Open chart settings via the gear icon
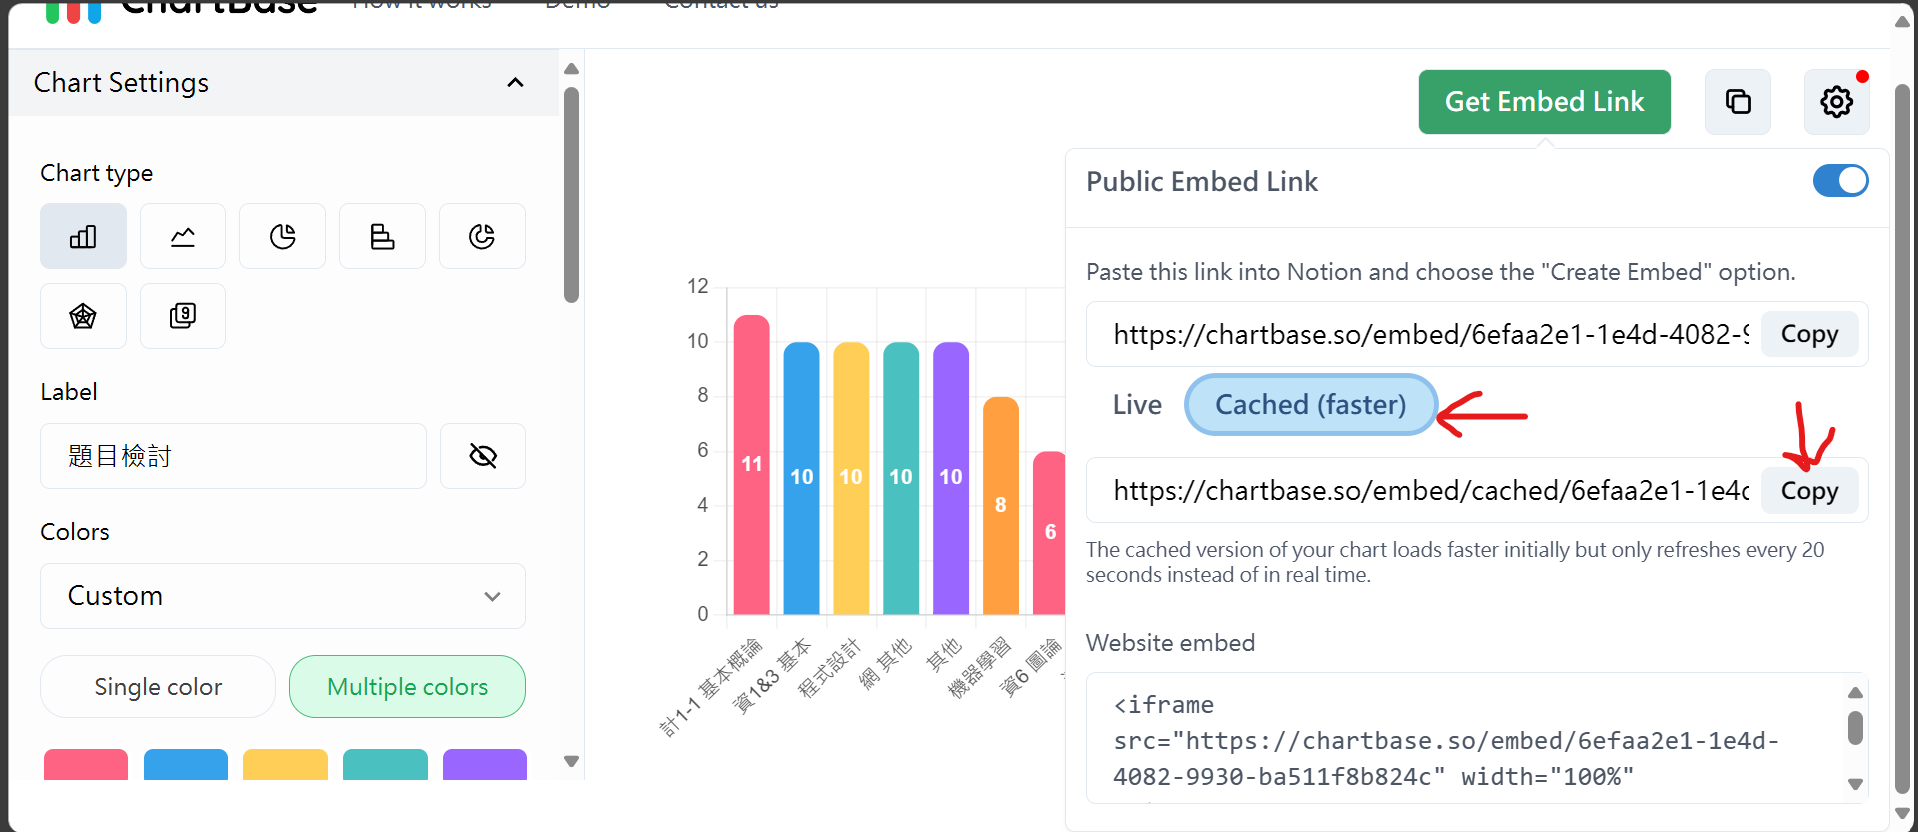The width and height of the screenshot is (1918, 832). pos(1836,101)
